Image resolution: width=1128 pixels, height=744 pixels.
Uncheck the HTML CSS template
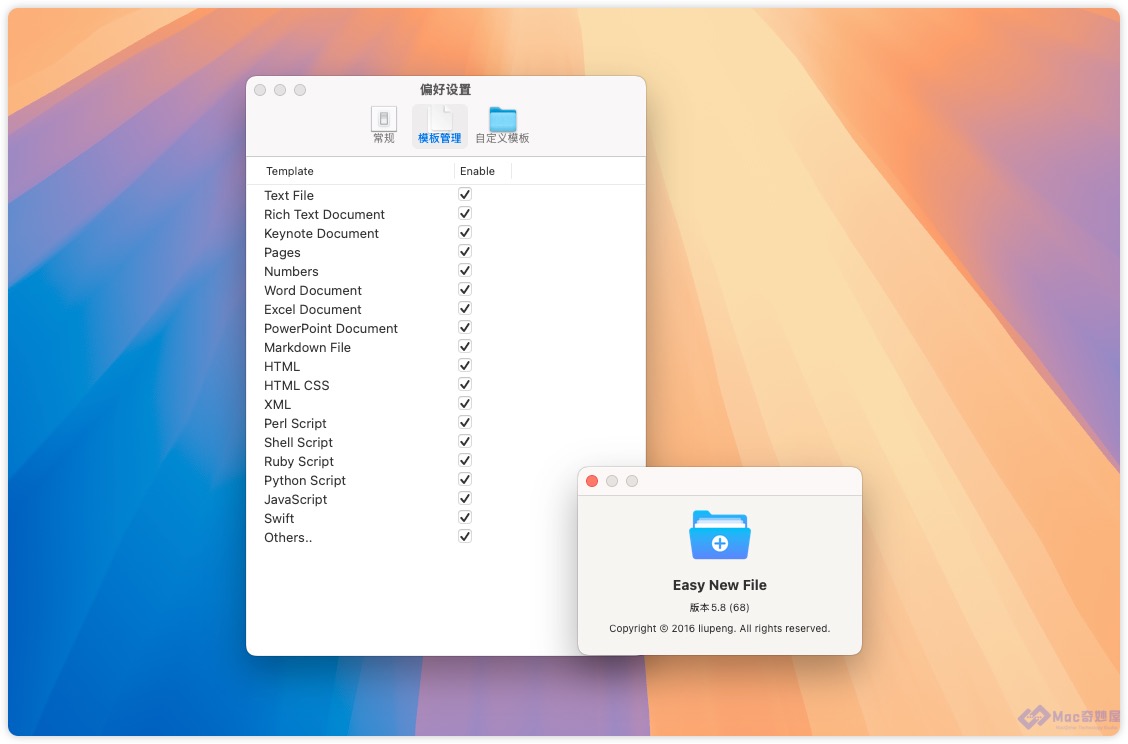[465, 384]
